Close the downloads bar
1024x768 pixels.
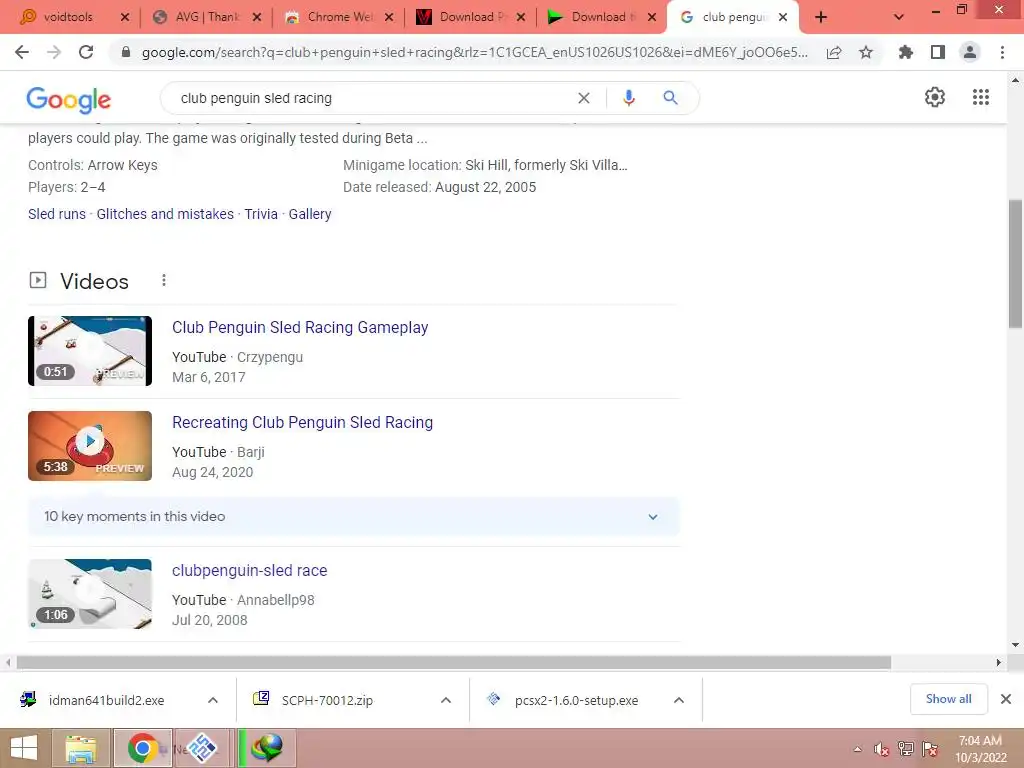[x=1006, y=699]
